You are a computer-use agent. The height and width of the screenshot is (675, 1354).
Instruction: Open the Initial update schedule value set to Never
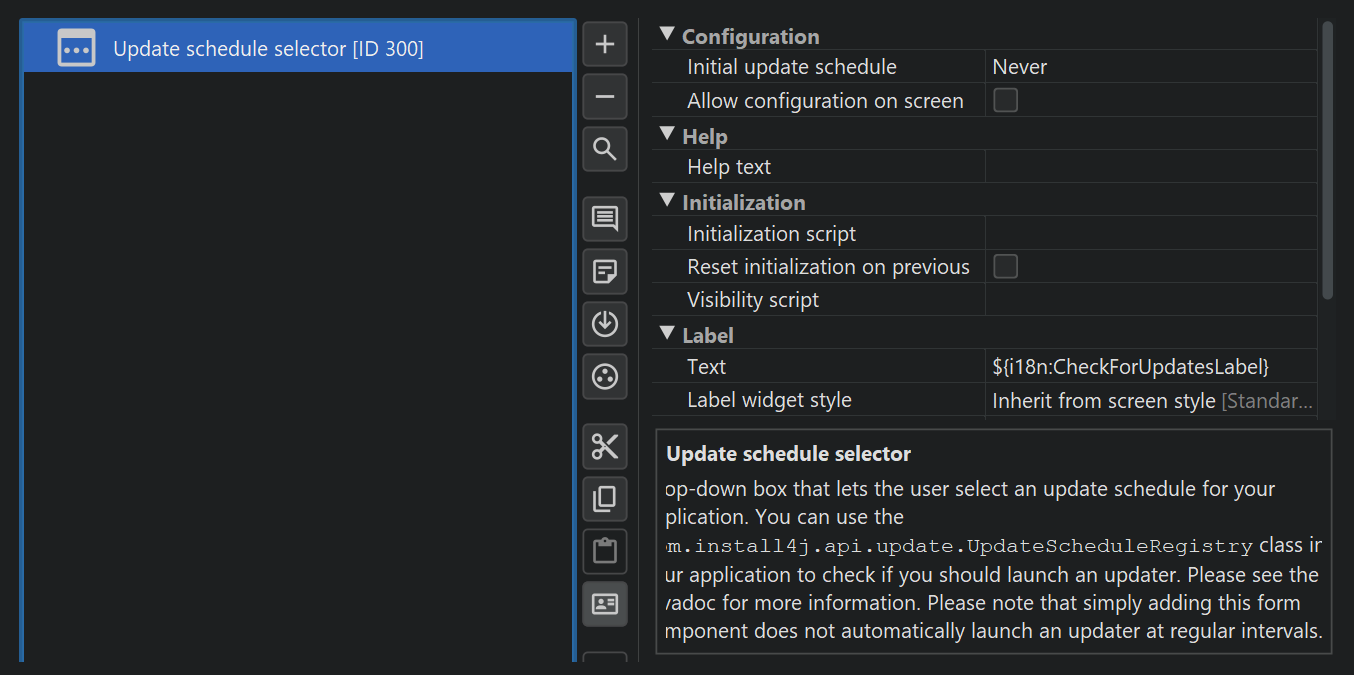[x=1150, y=67]
